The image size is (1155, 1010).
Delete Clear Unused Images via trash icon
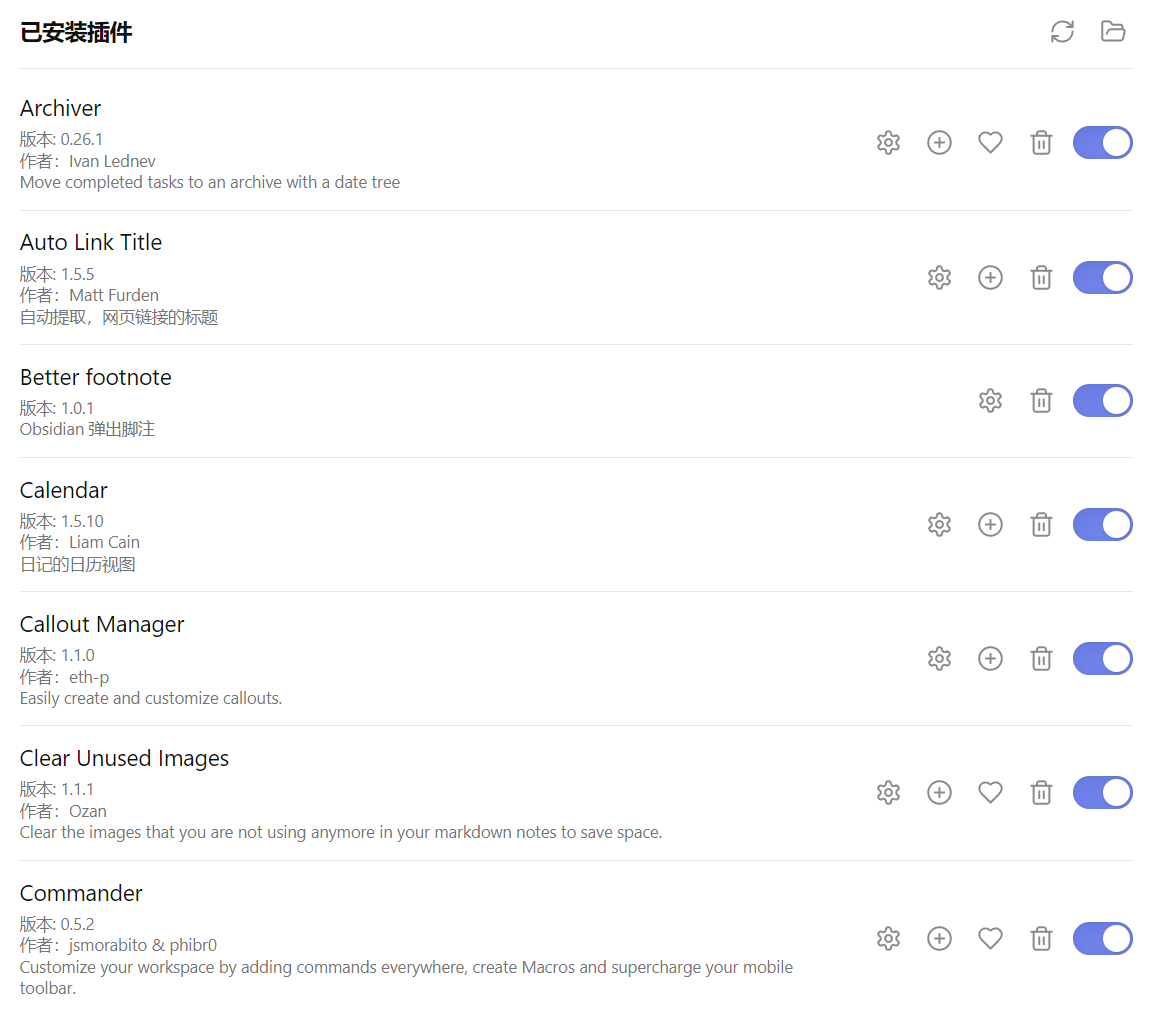[x=1041, y=793]
